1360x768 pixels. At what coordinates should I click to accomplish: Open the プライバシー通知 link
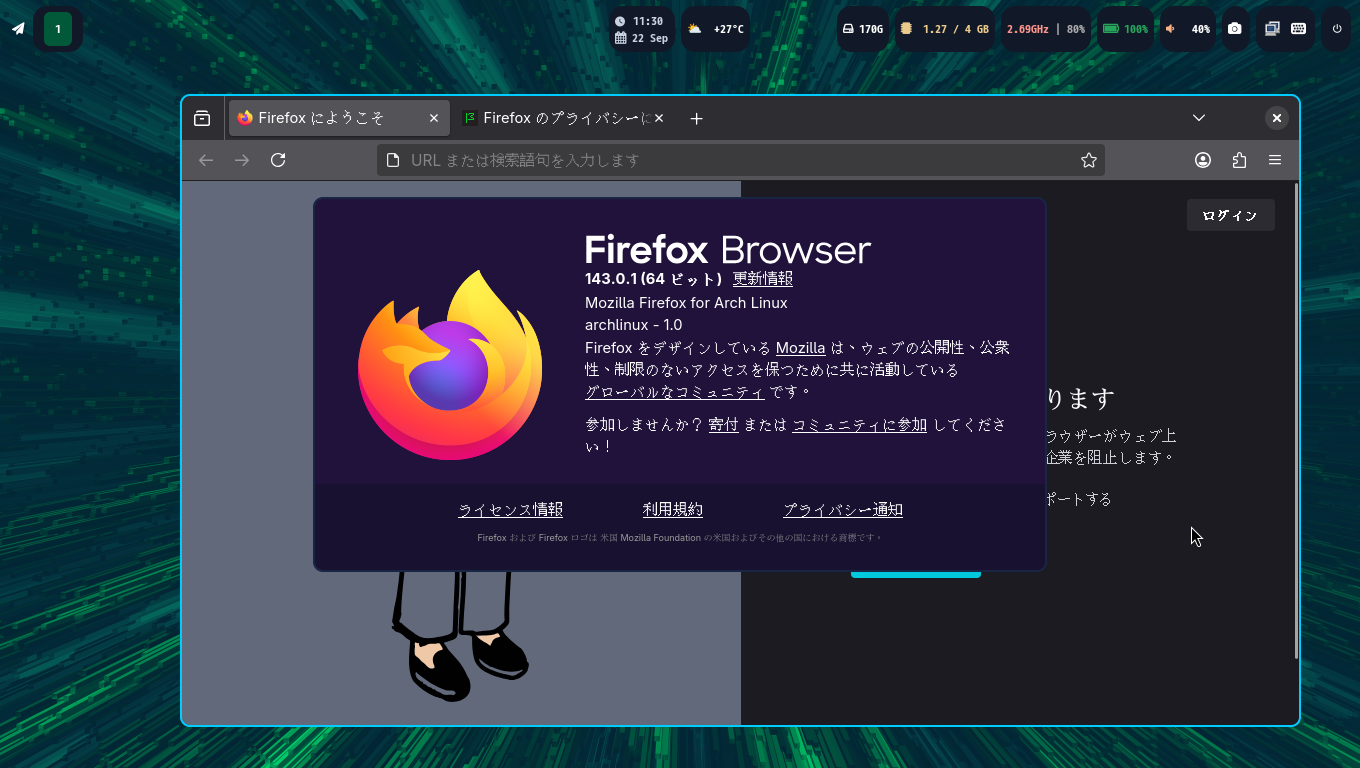click(x=843, y=510)
